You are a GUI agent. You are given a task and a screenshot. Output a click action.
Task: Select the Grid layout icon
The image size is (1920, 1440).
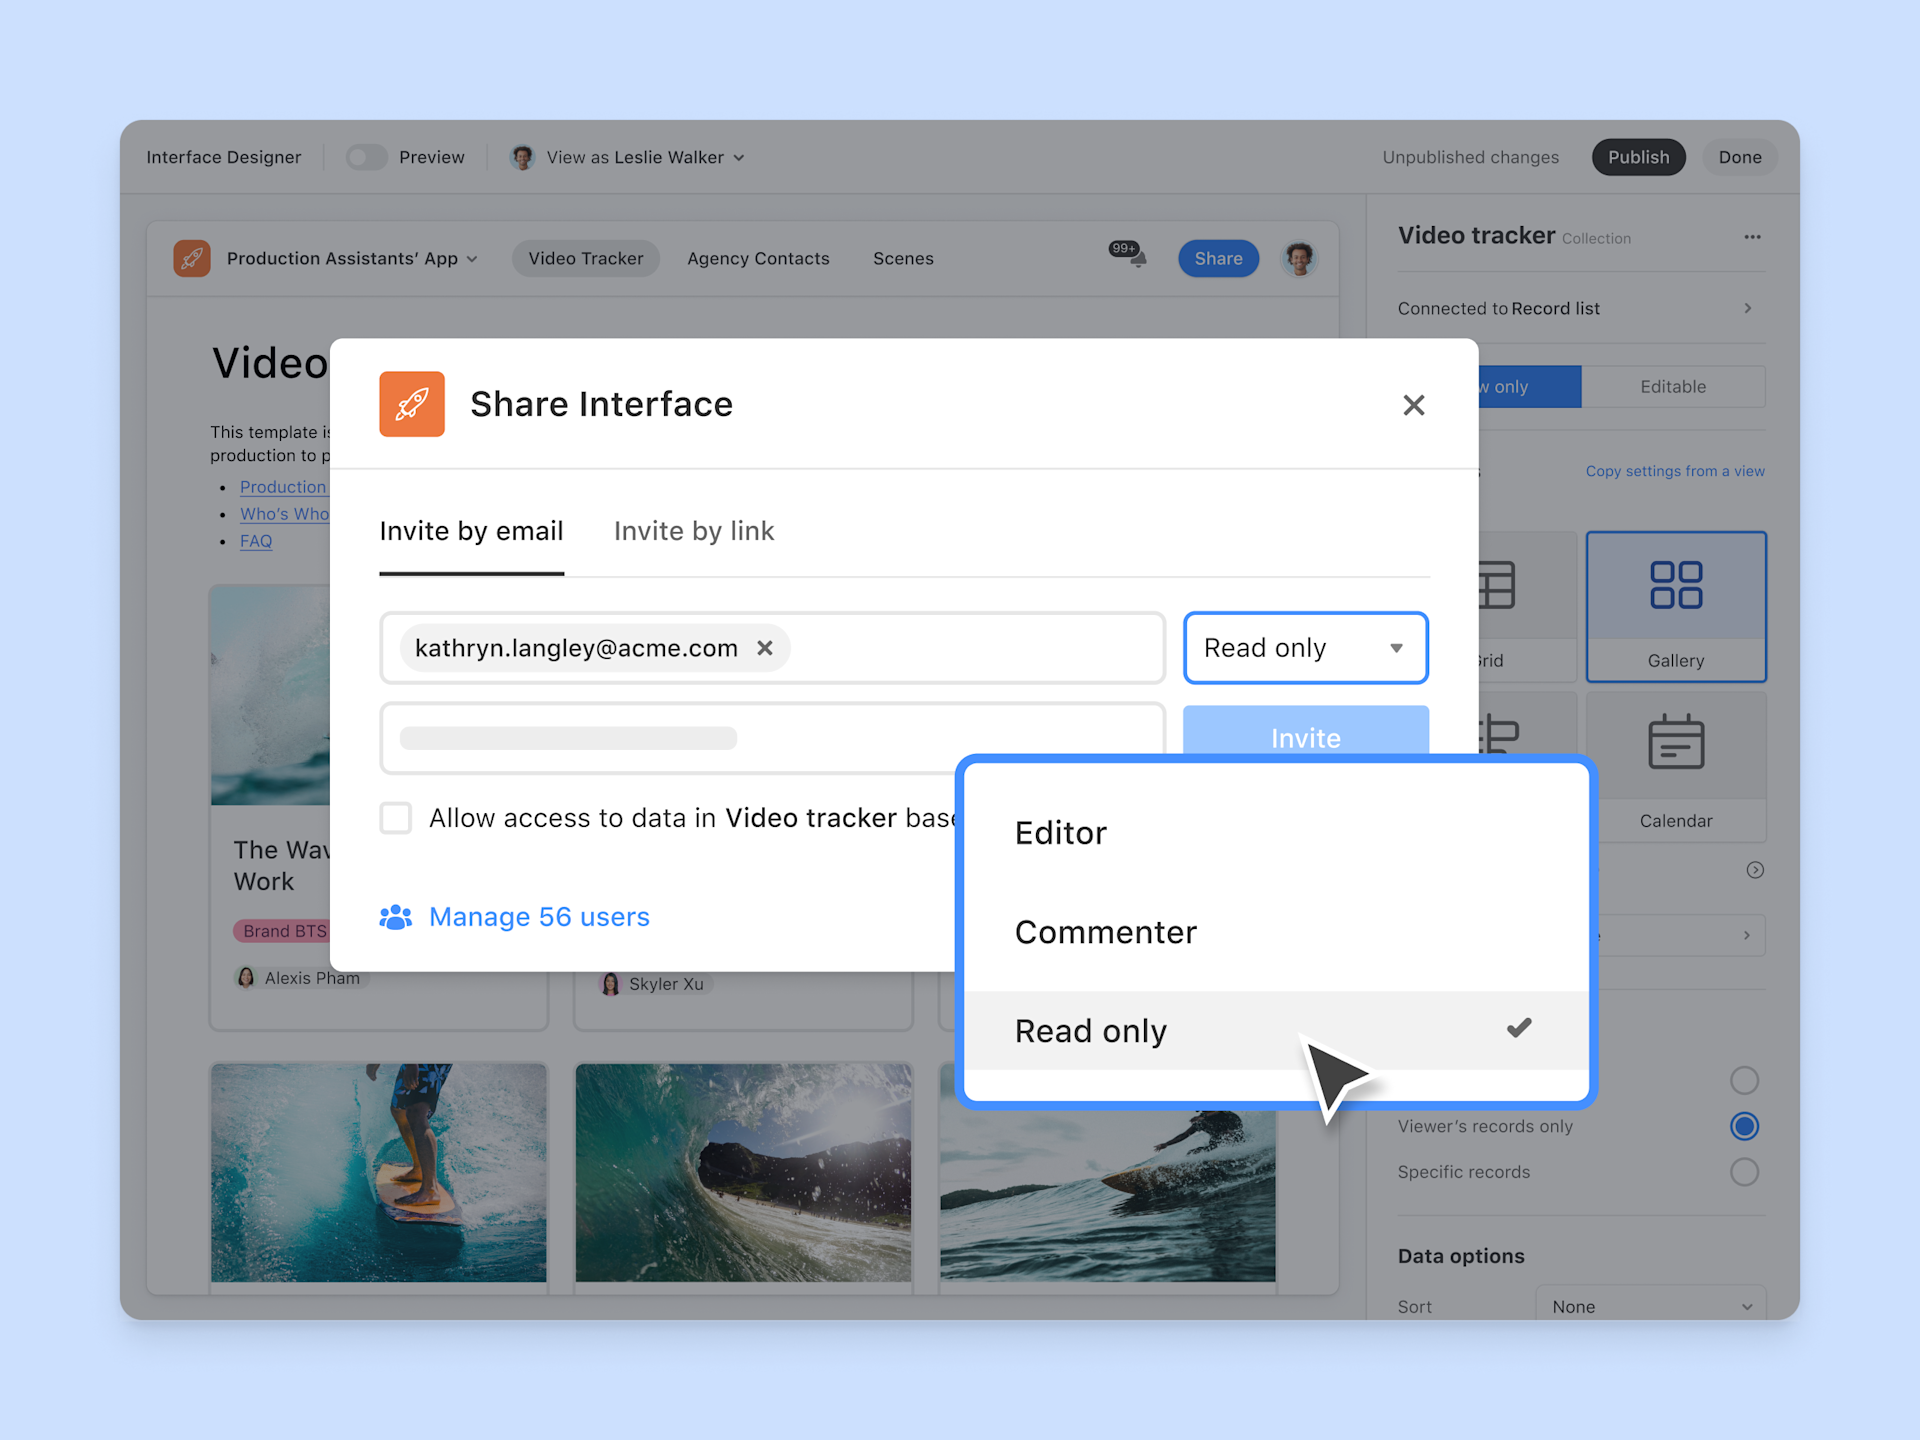point(1497,585)
